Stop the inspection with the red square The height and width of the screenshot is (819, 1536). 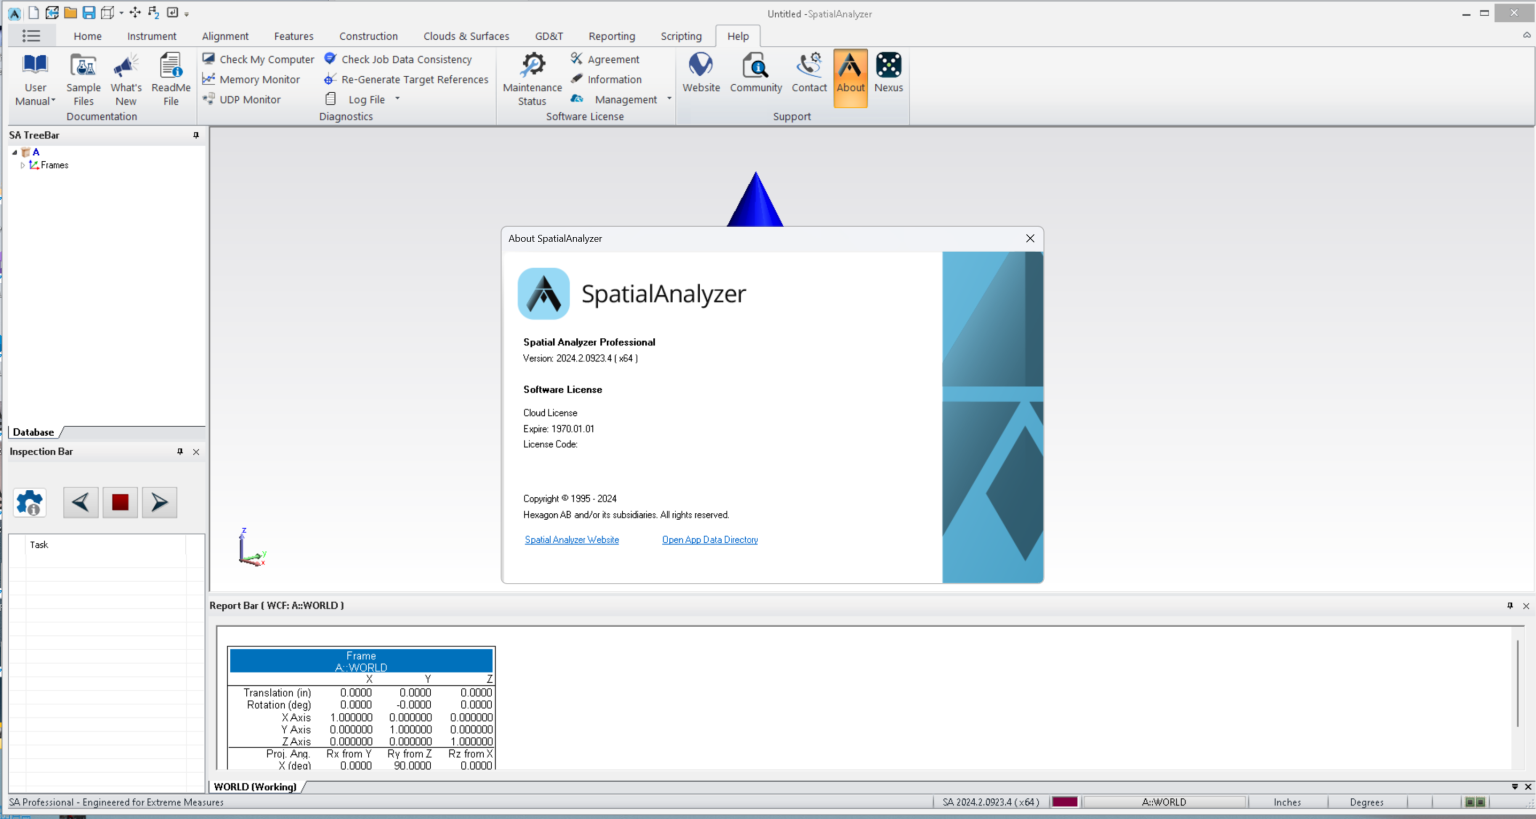point(120,502)
